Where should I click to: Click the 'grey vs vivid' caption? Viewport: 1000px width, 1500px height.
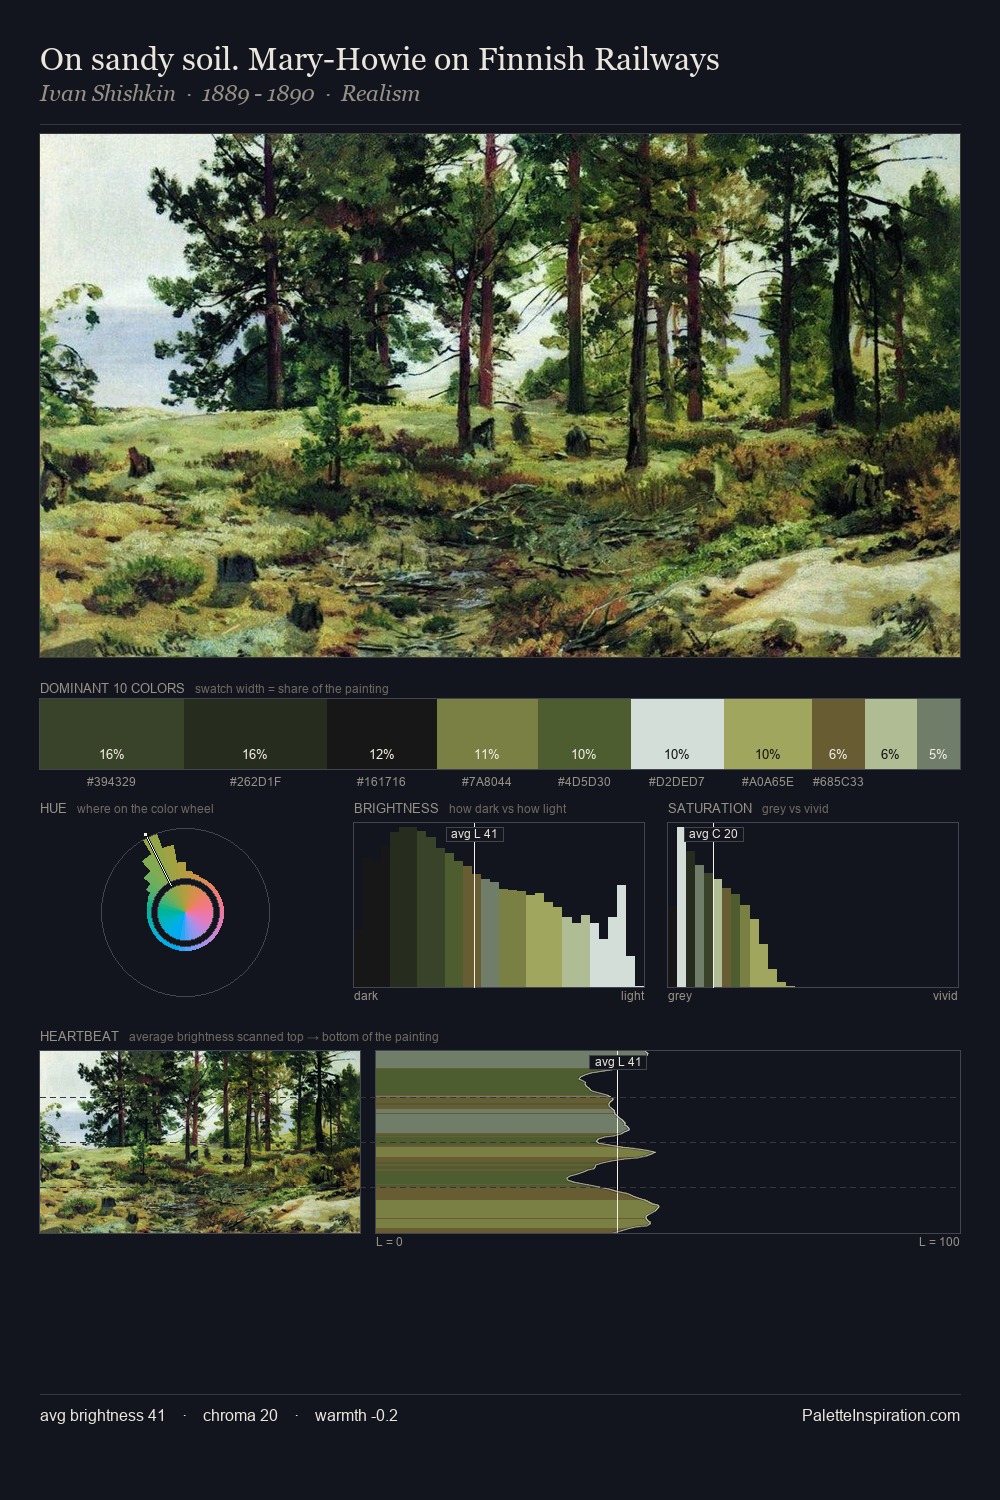[x=795, y=809]
